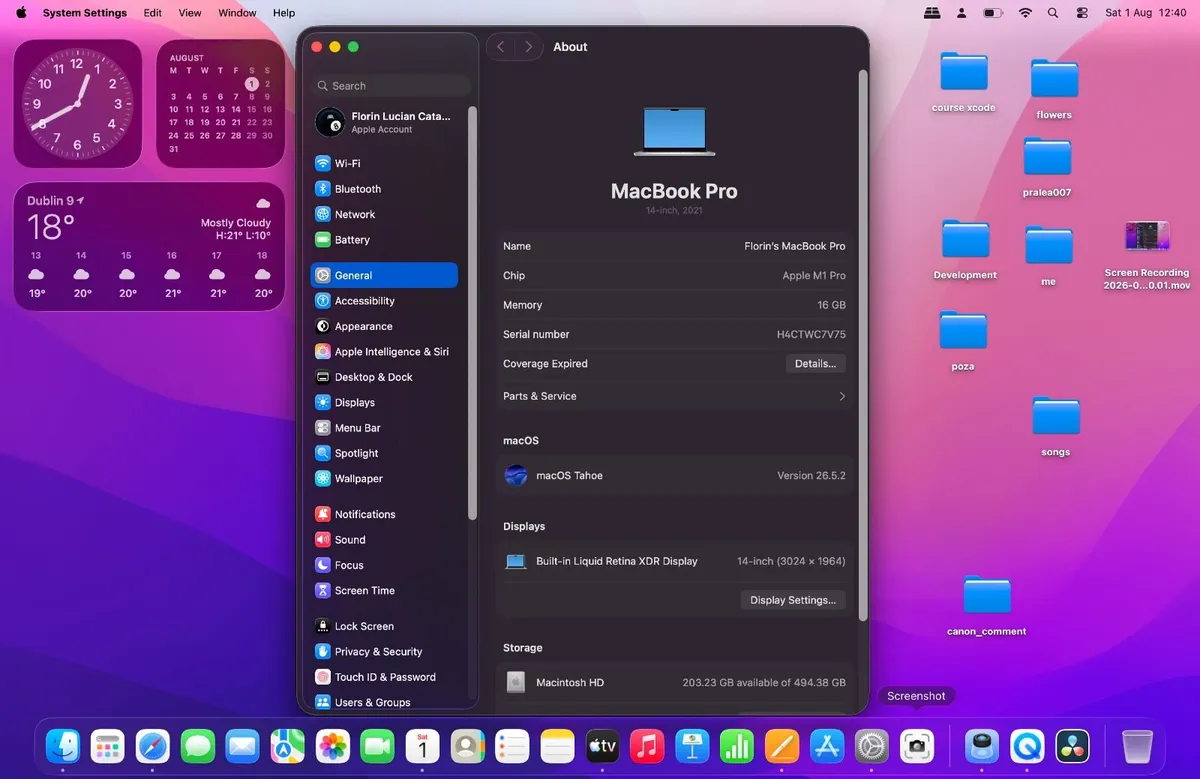The height and width of the screenshot is (779, 1200).
Task: Select Network in the sidebar
Action: point(384,214)
